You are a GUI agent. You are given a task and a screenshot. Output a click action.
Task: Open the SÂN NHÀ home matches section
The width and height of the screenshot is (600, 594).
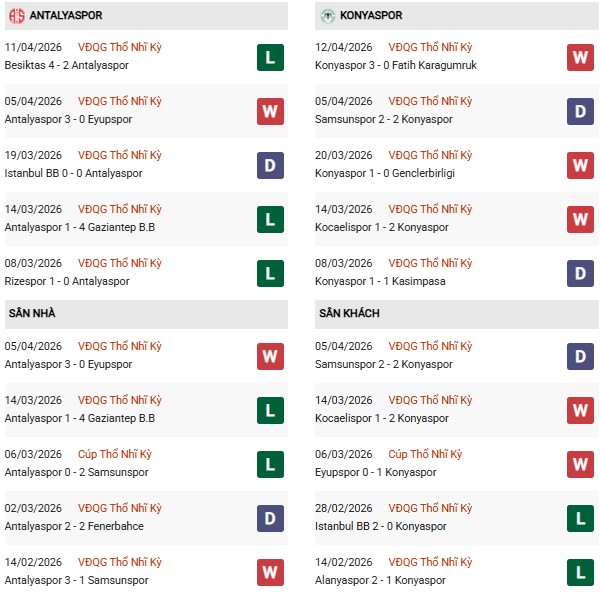coord(32,313)
